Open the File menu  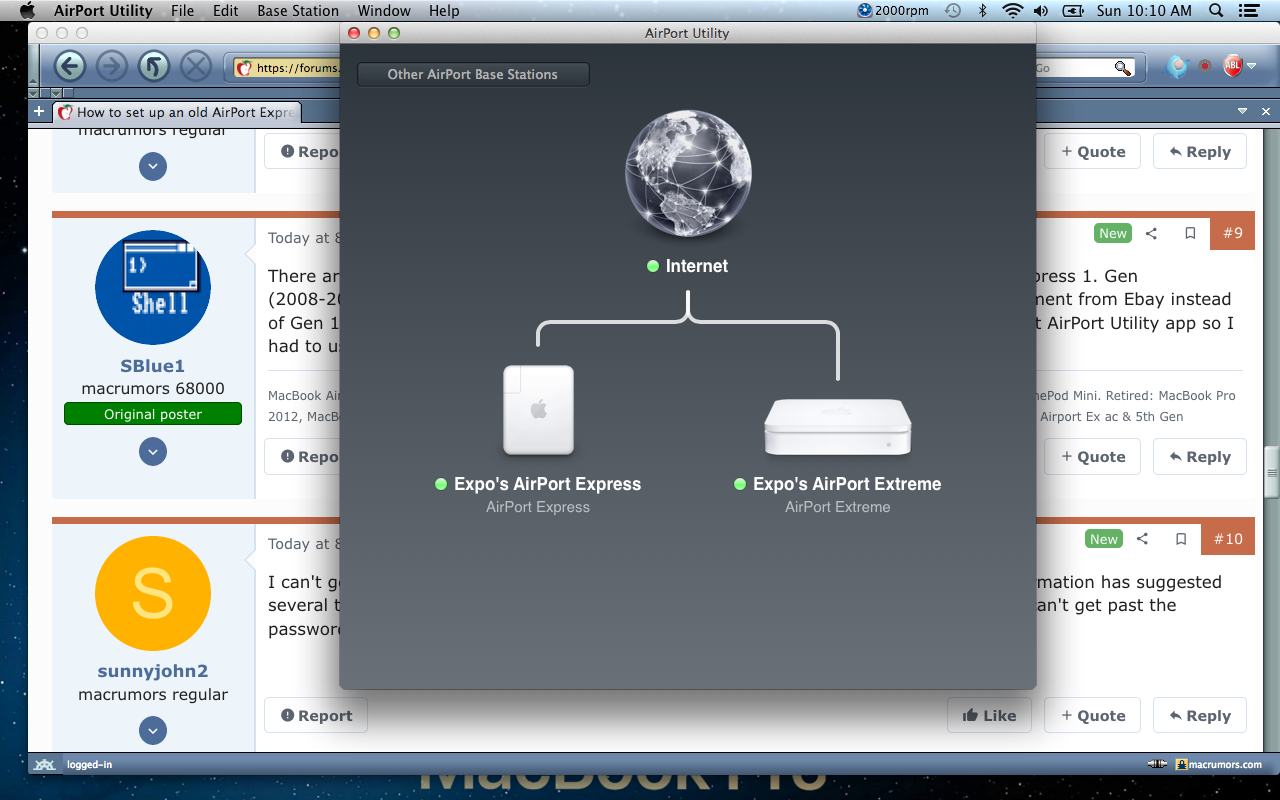point(183,11)
